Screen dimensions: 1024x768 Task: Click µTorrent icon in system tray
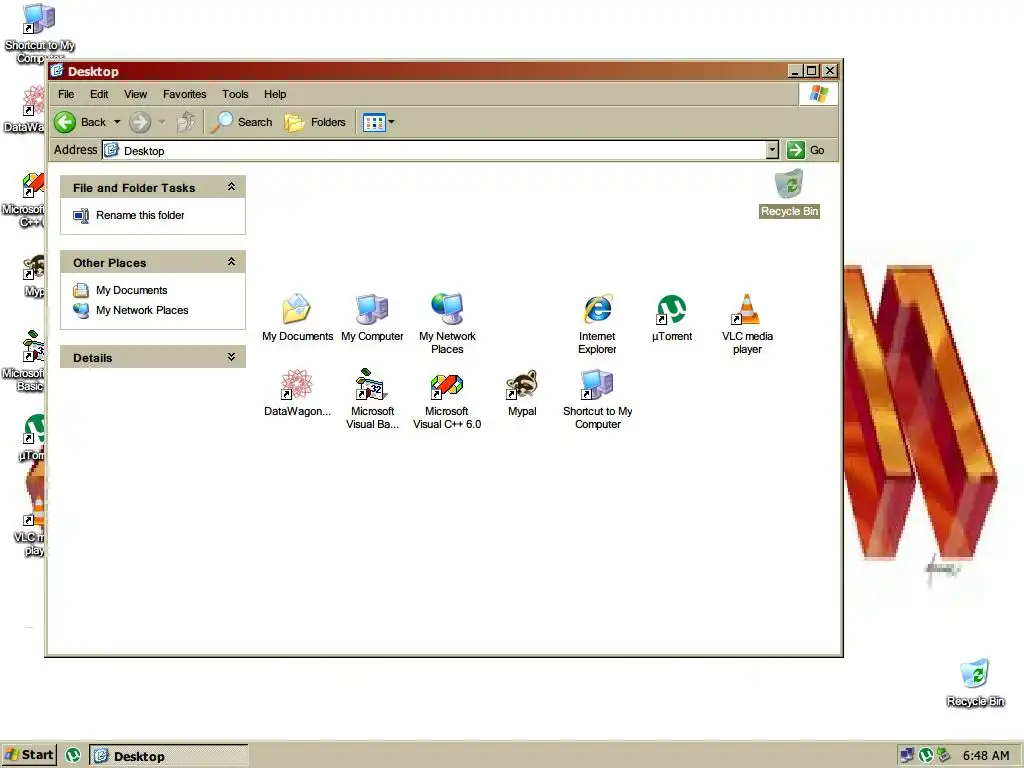[925, 756]
